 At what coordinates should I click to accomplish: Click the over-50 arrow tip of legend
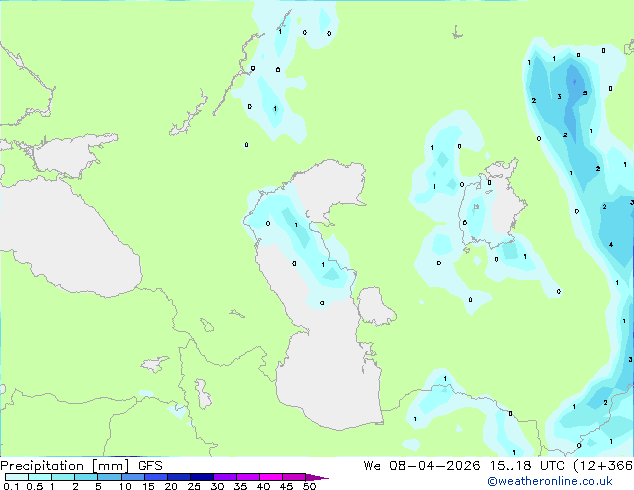(x=317, y=477)
